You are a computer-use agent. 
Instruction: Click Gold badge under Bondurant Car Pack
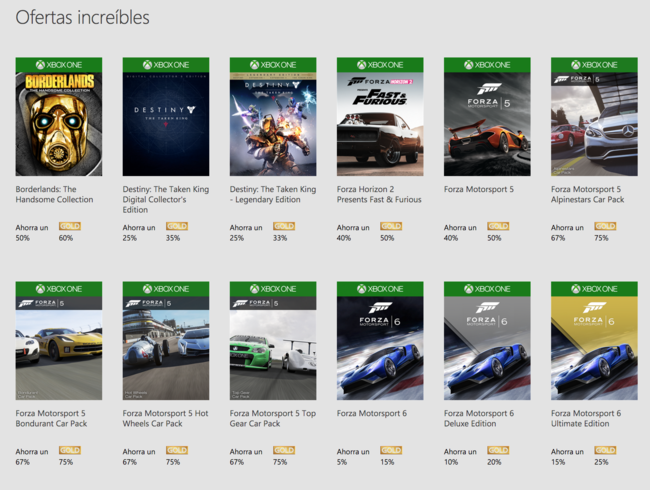pos(70,450)
